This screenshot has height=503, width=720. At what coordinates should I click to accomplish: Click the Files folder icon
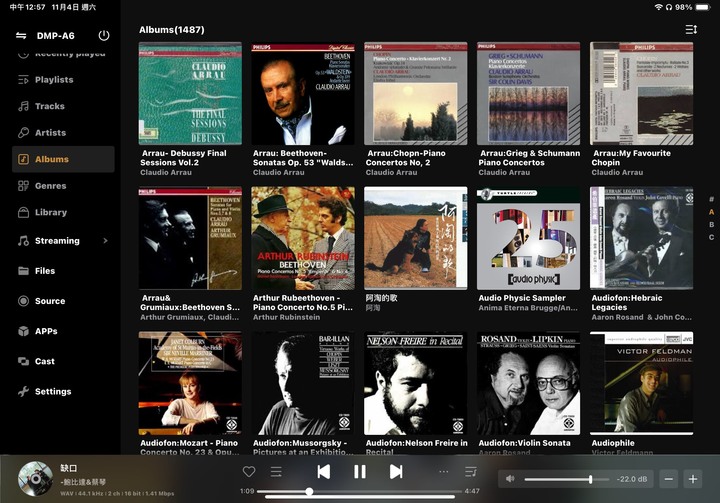23,271
